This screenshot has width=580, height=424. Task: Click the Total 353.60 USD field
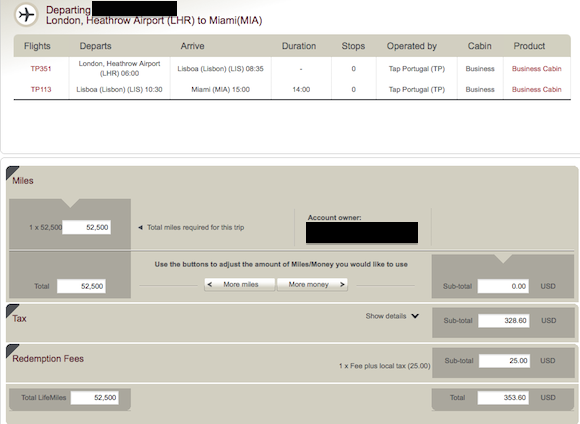[503, 398]
